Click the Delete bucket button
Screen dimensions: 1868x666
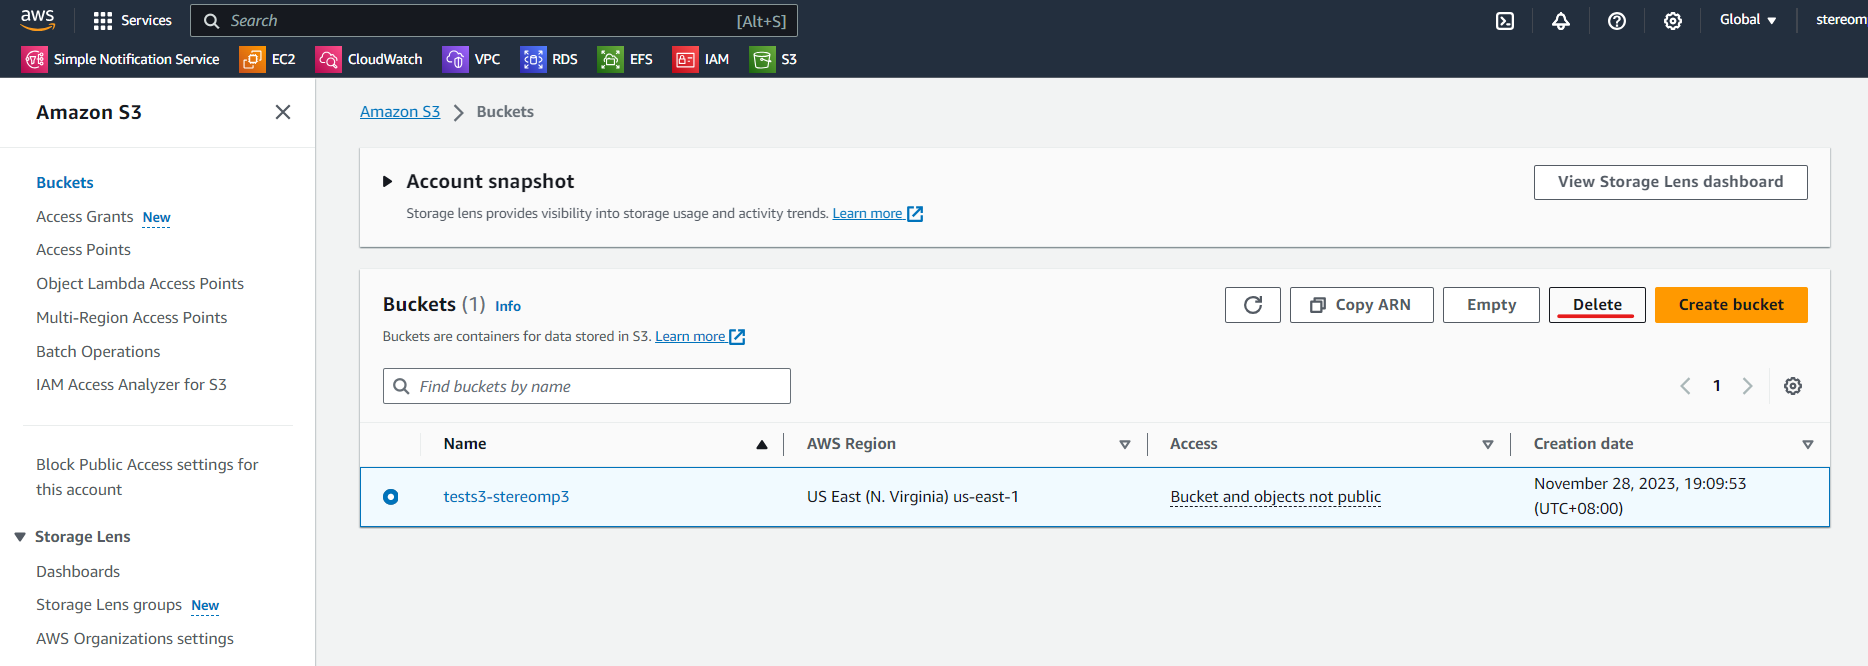1597,305
